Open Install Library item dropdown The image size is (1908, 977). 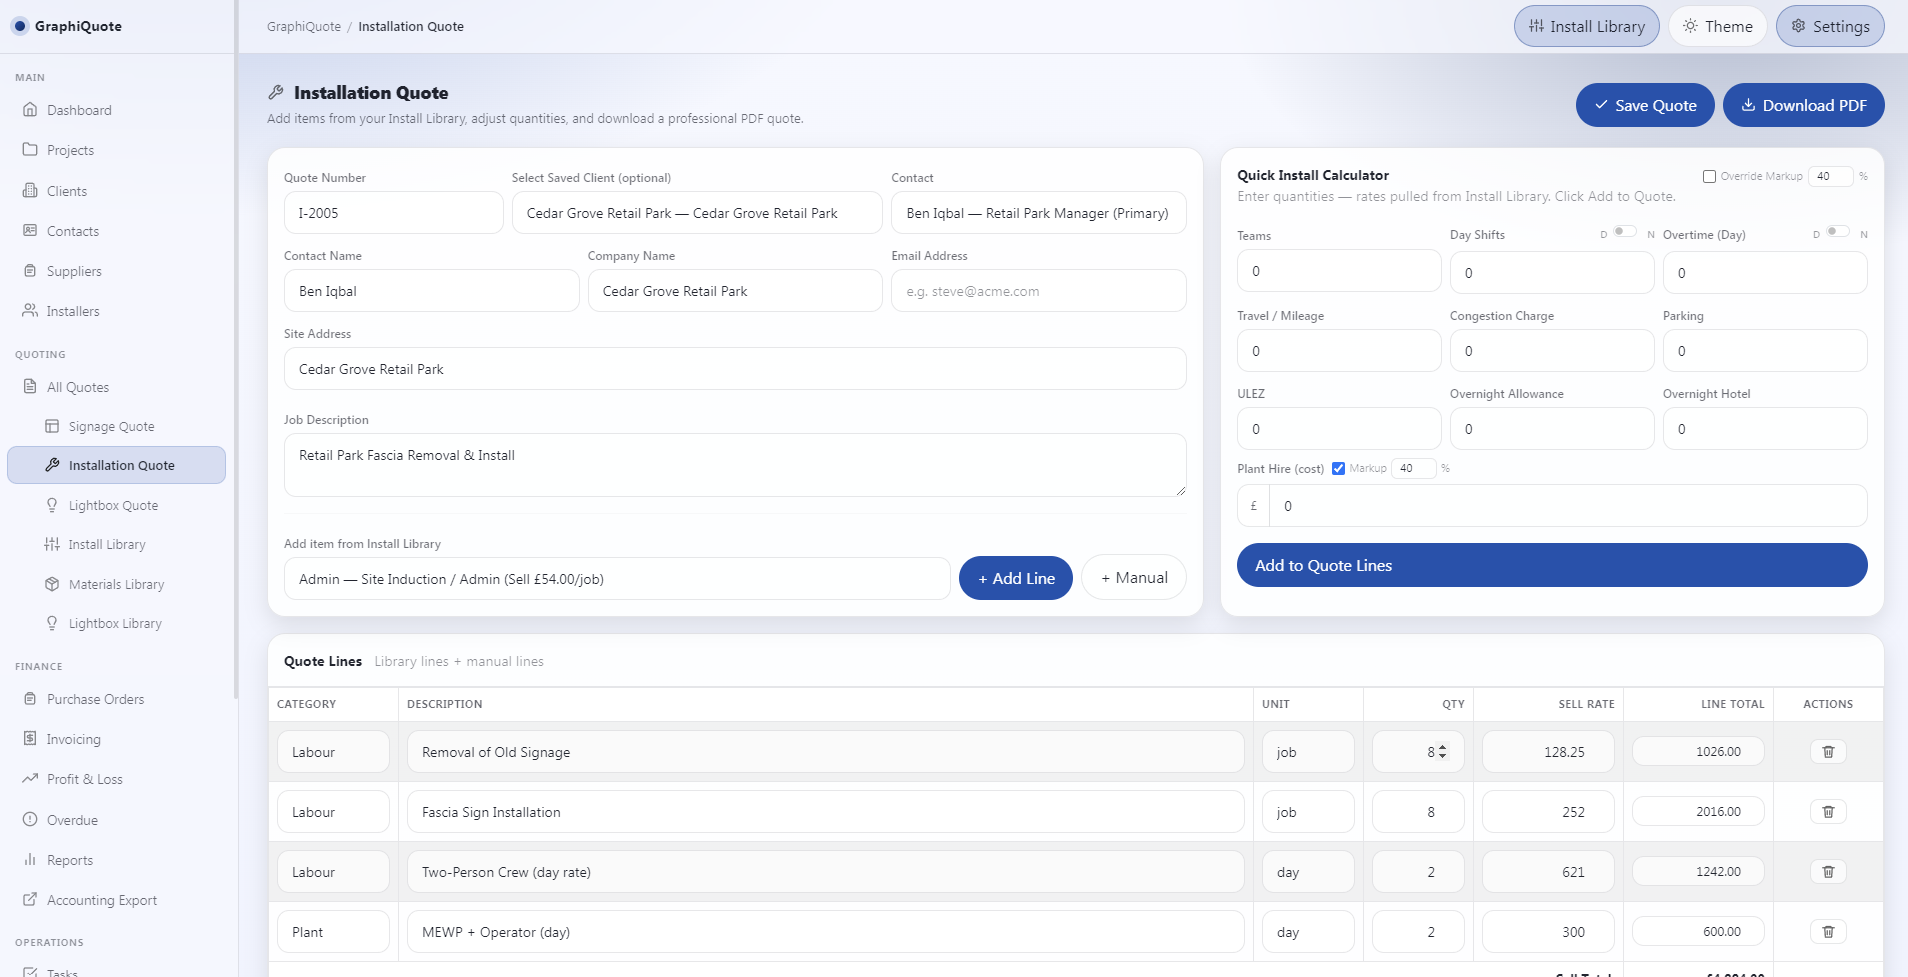(x=617, y=579)
